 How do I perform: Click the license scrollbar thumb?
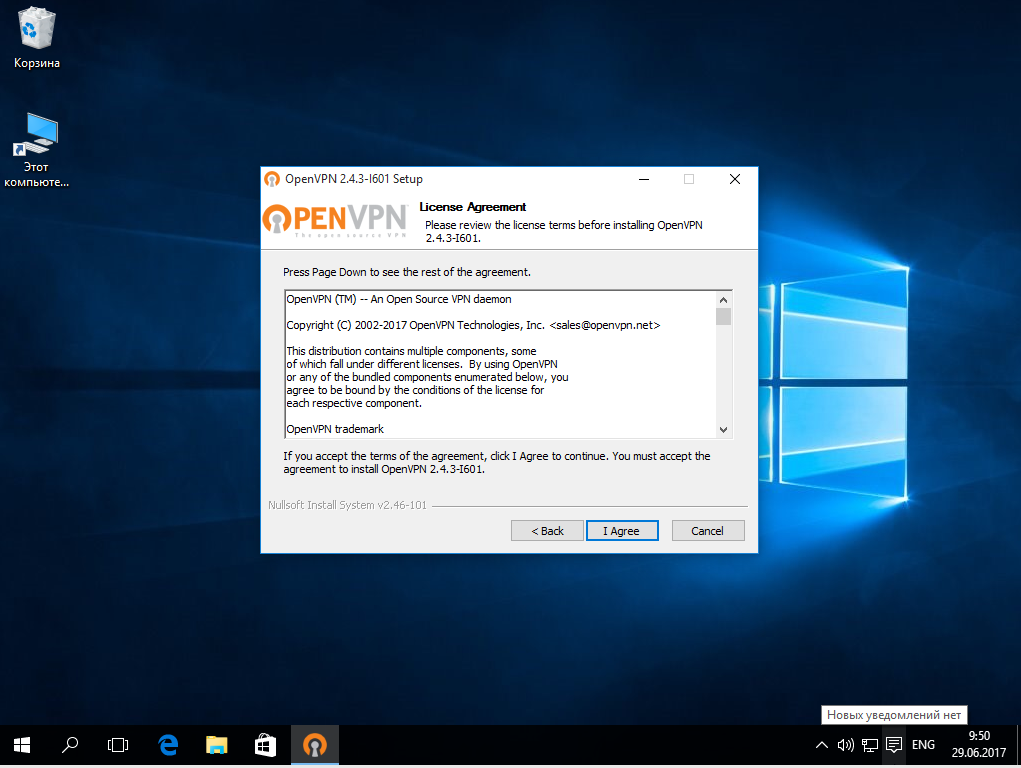click(723, 317)
